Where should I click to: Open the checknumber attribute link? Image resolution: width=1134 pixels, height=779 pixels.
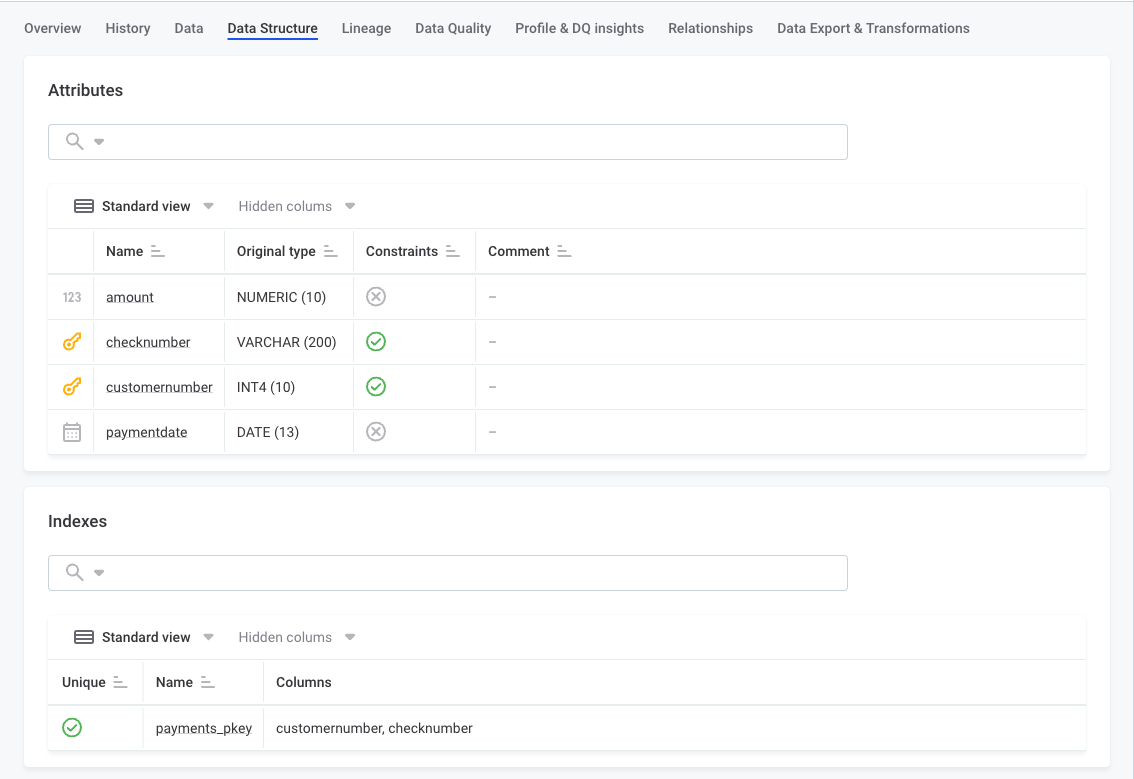[148, 342]
